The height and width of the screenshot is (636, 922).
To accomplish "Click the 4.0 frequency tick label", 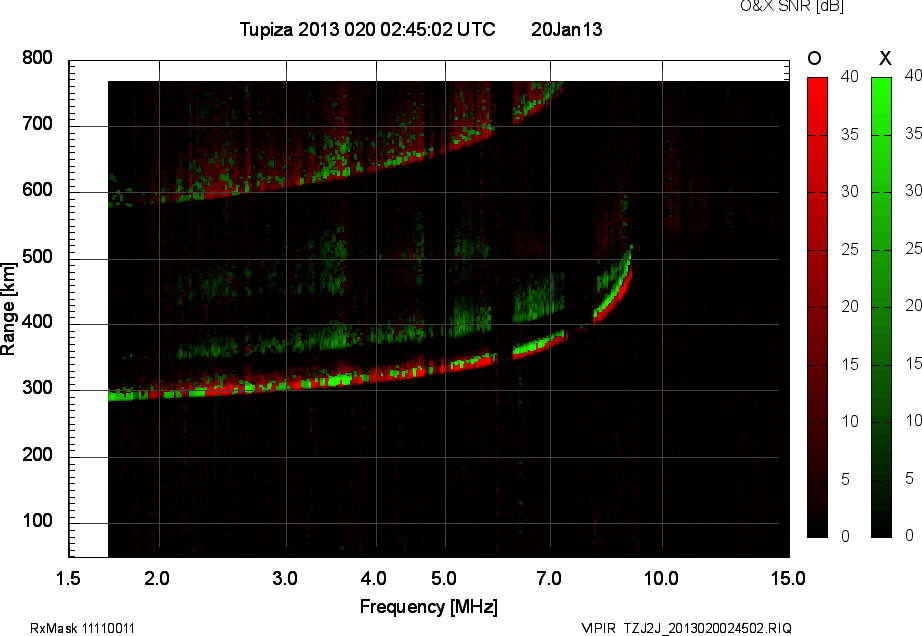I will click(373, 578).
